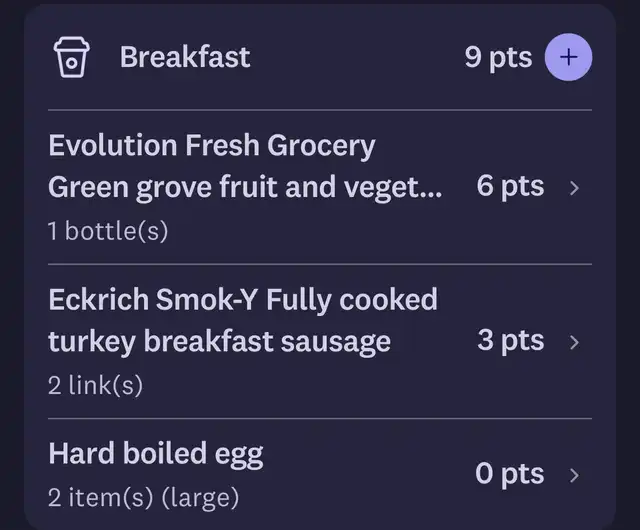Open the Hard boiled egg entry

click(x=320, y=475)
